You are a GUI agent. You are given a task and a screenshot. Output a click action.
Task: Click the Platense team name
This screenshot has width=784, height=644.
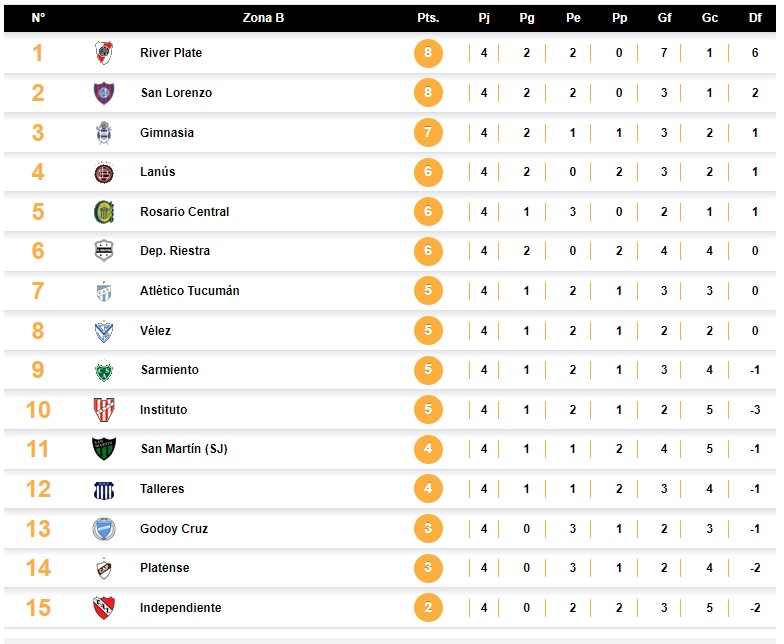click(164, 568)
